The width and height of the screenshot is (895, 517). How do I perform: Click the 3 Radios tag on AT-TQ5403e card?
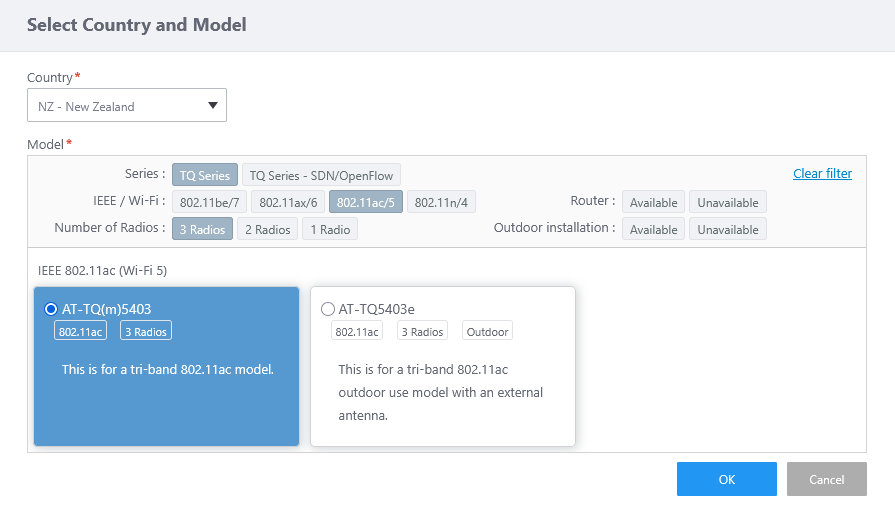(x=422, y=331)
